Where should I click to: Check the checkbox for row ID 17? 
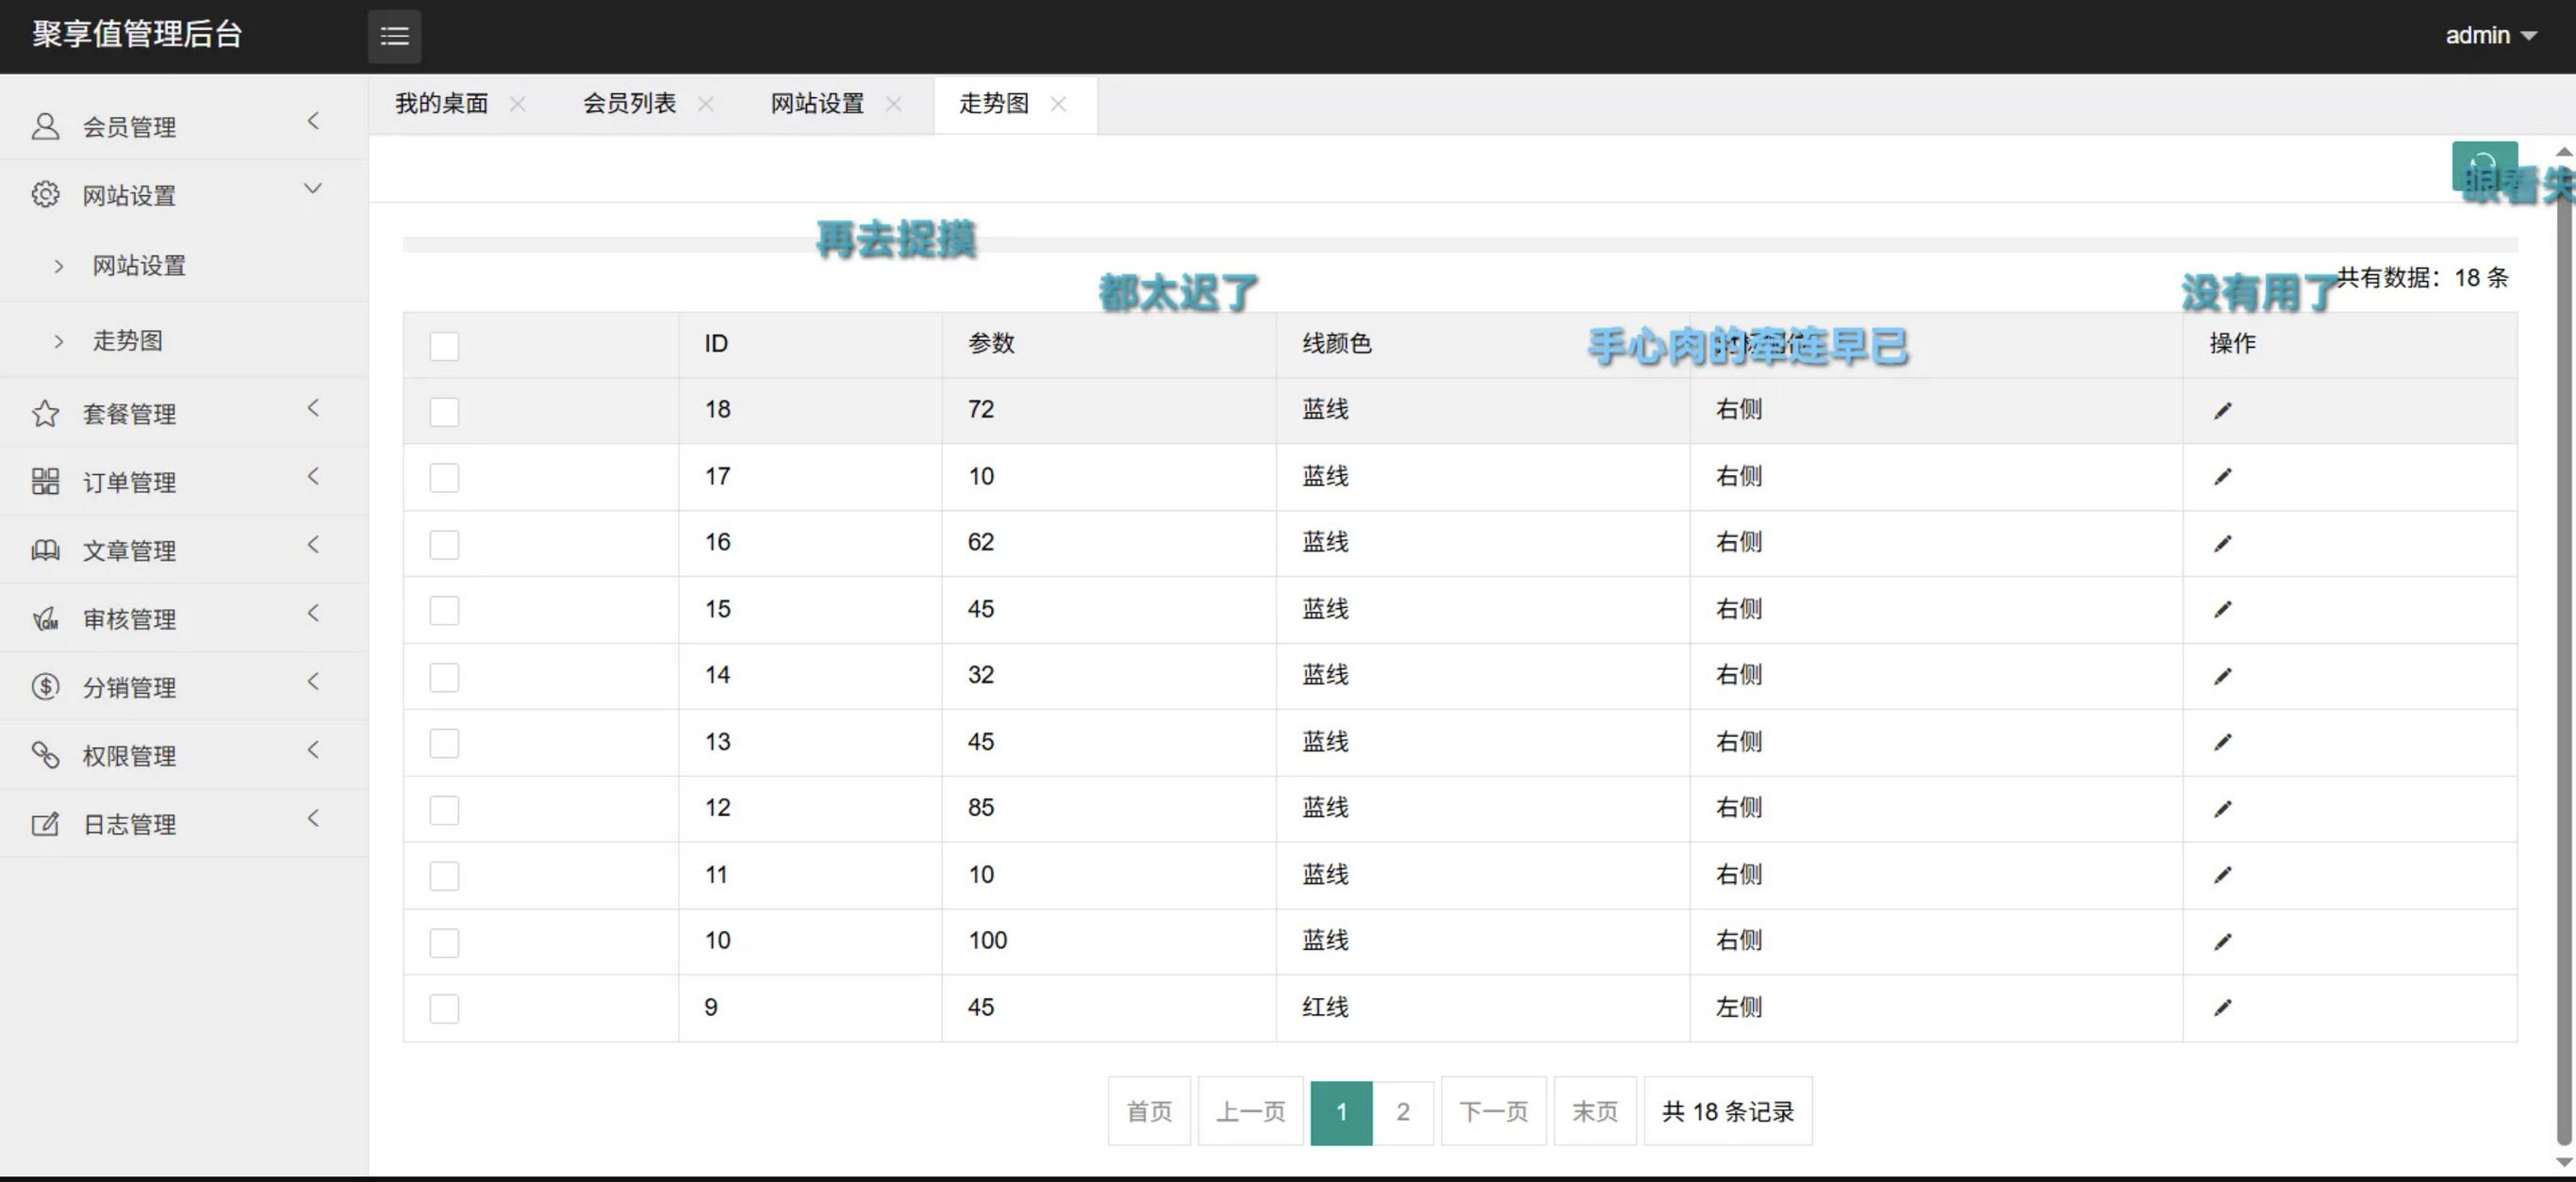tap(444, 478)
